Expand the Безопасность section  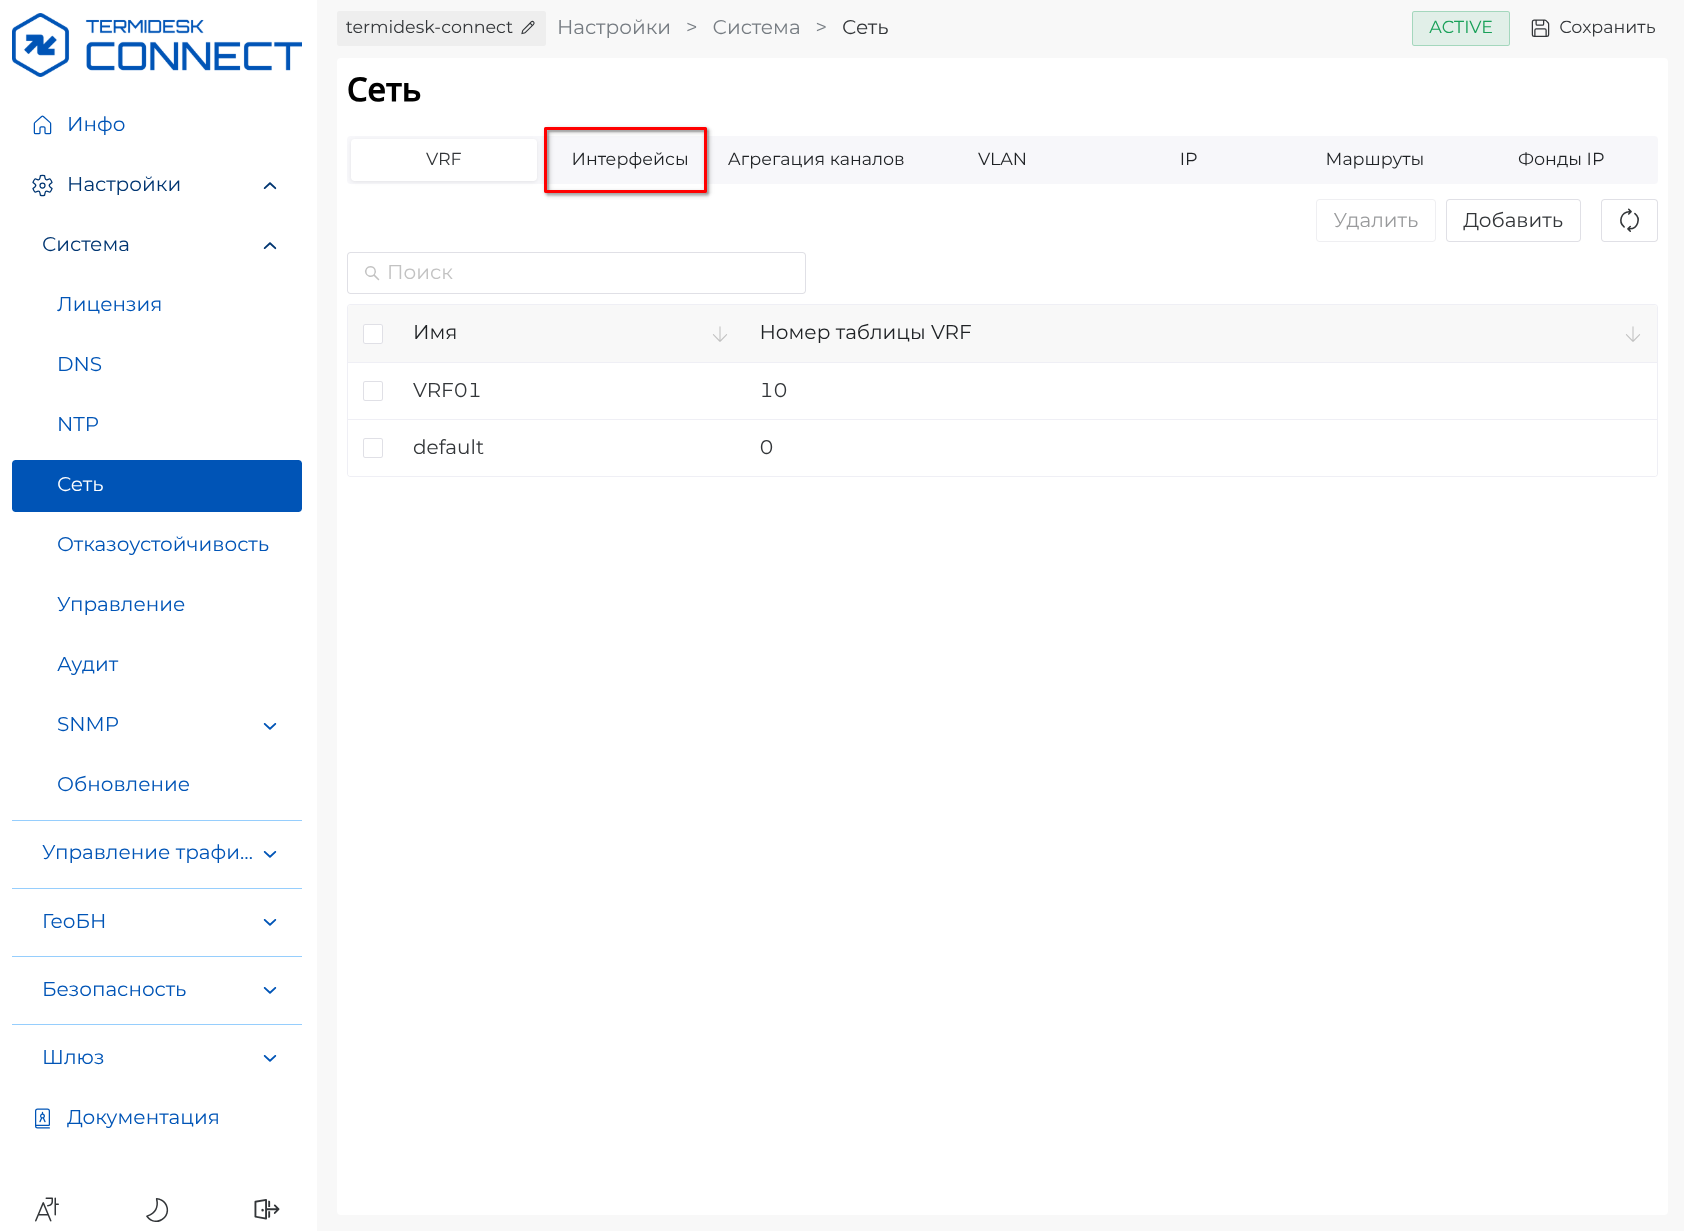pos(269,990)
